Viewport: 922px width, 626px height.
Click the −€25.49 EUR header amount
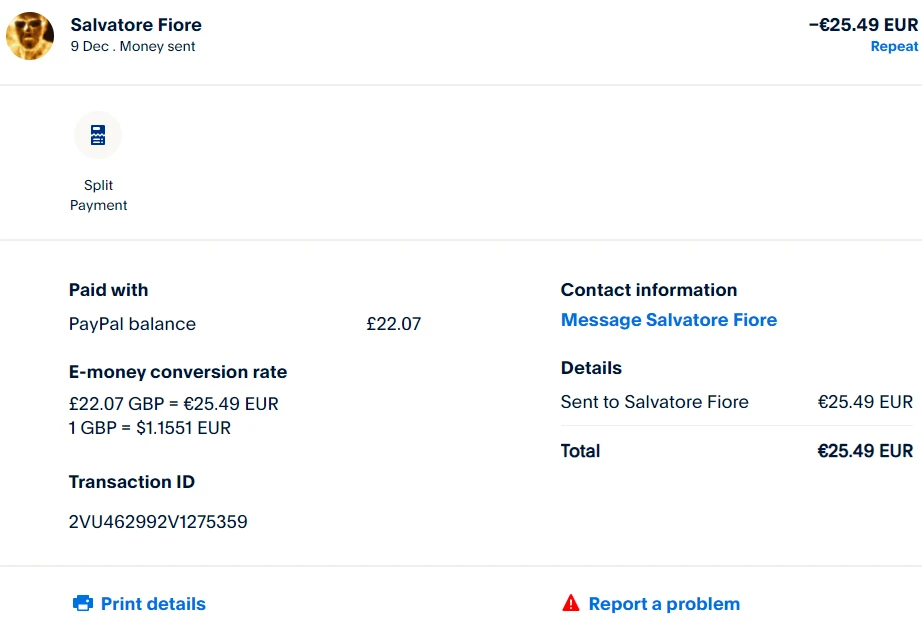point(863,24)
